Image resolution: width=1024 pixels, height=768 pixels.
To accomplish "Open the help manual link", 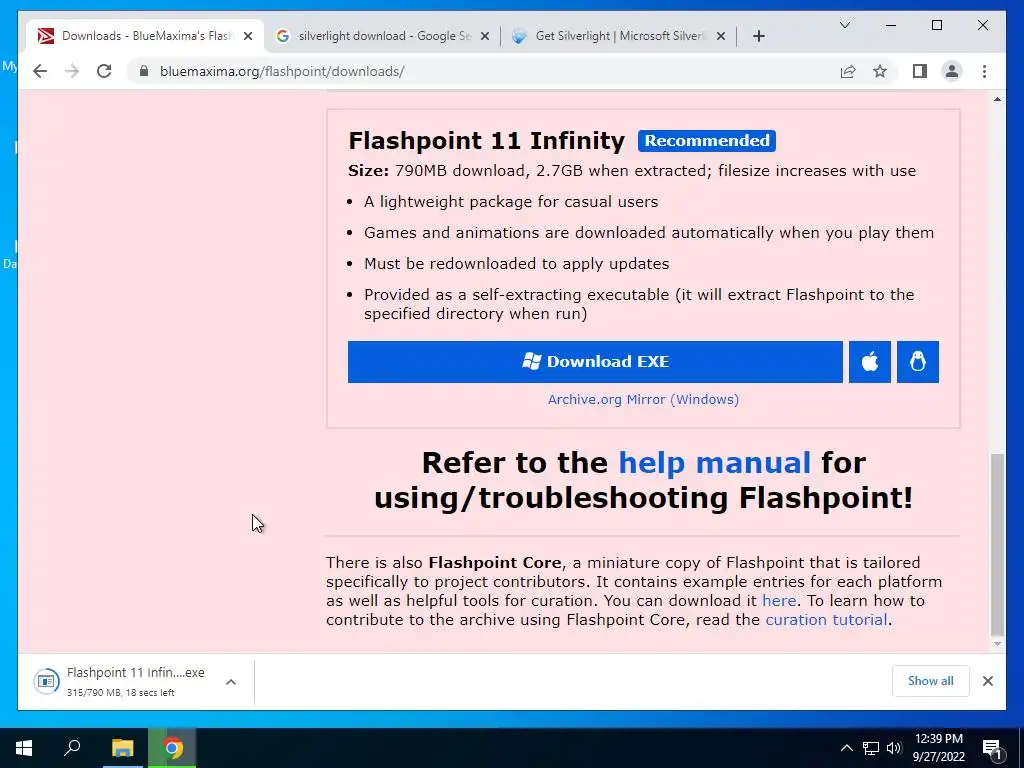I will pos(714,463).
